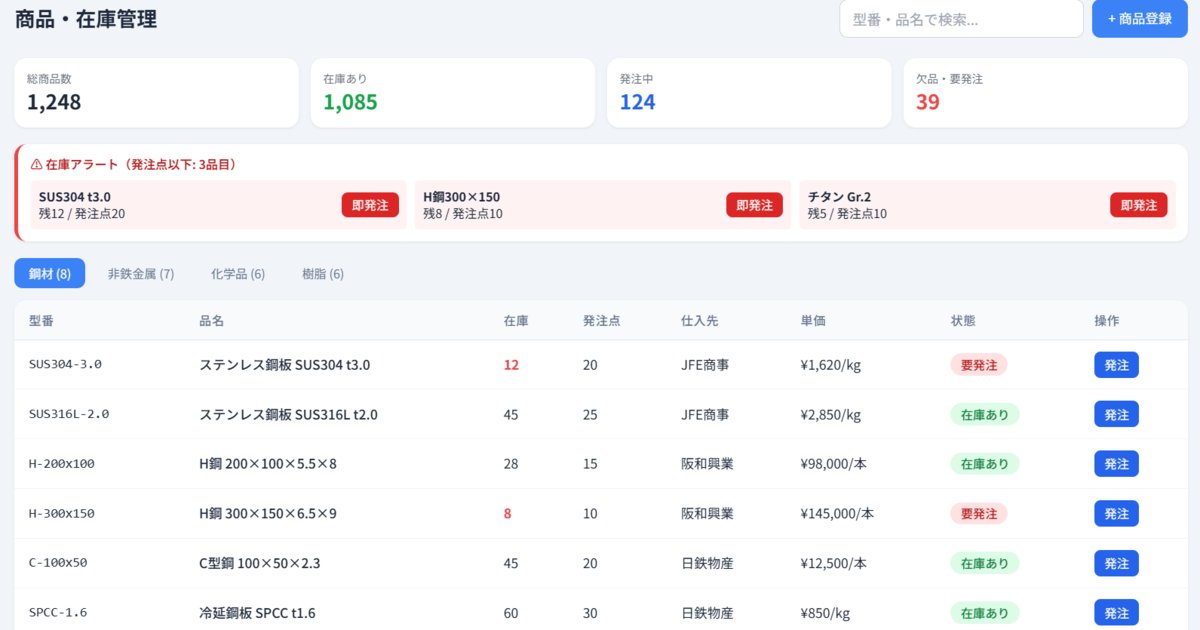Click model number H-300x150

click(x=62, y=513)
